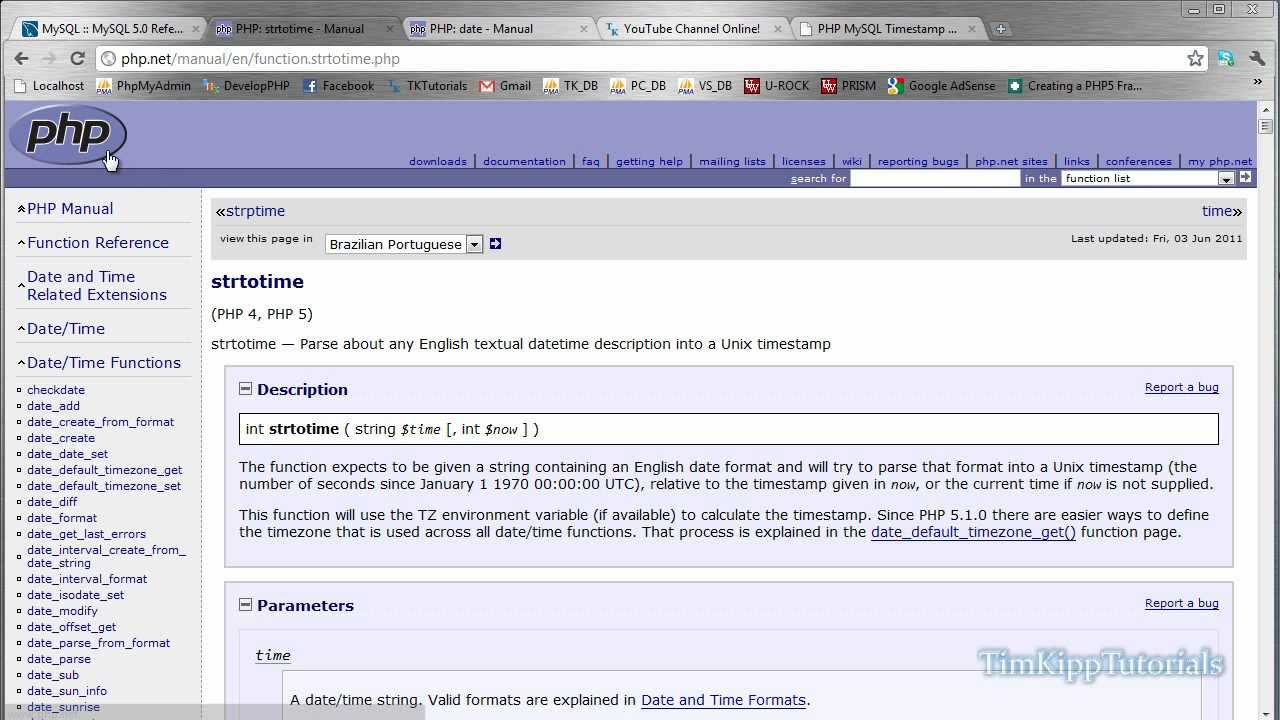Open Date/Time Functions in sidebar
This screenshot has width=1280, height=720.
(104, 363)
